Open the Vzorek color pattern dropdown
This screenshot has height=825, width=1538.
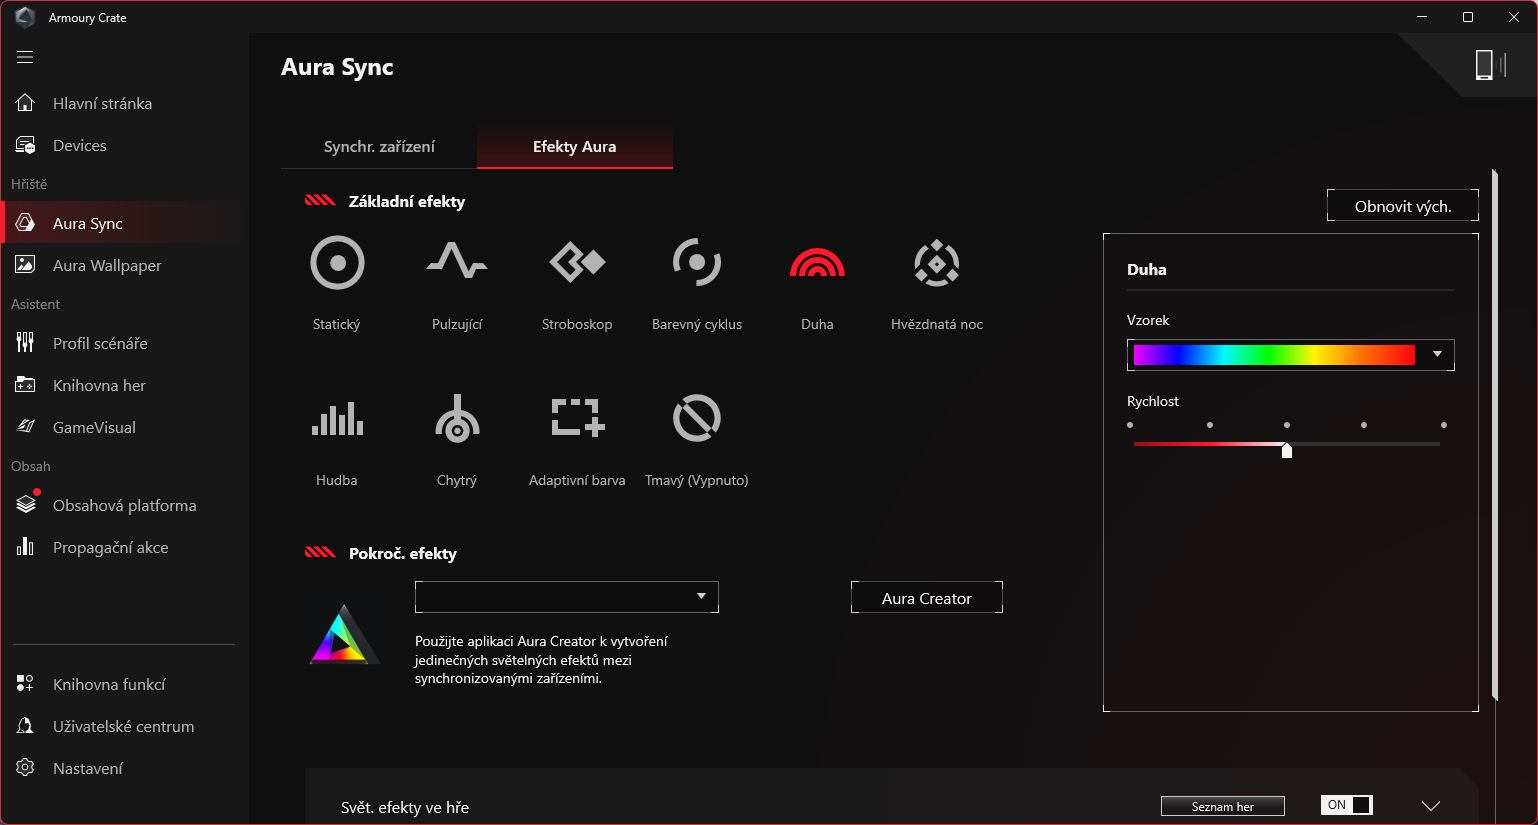tap(1291, 355)
